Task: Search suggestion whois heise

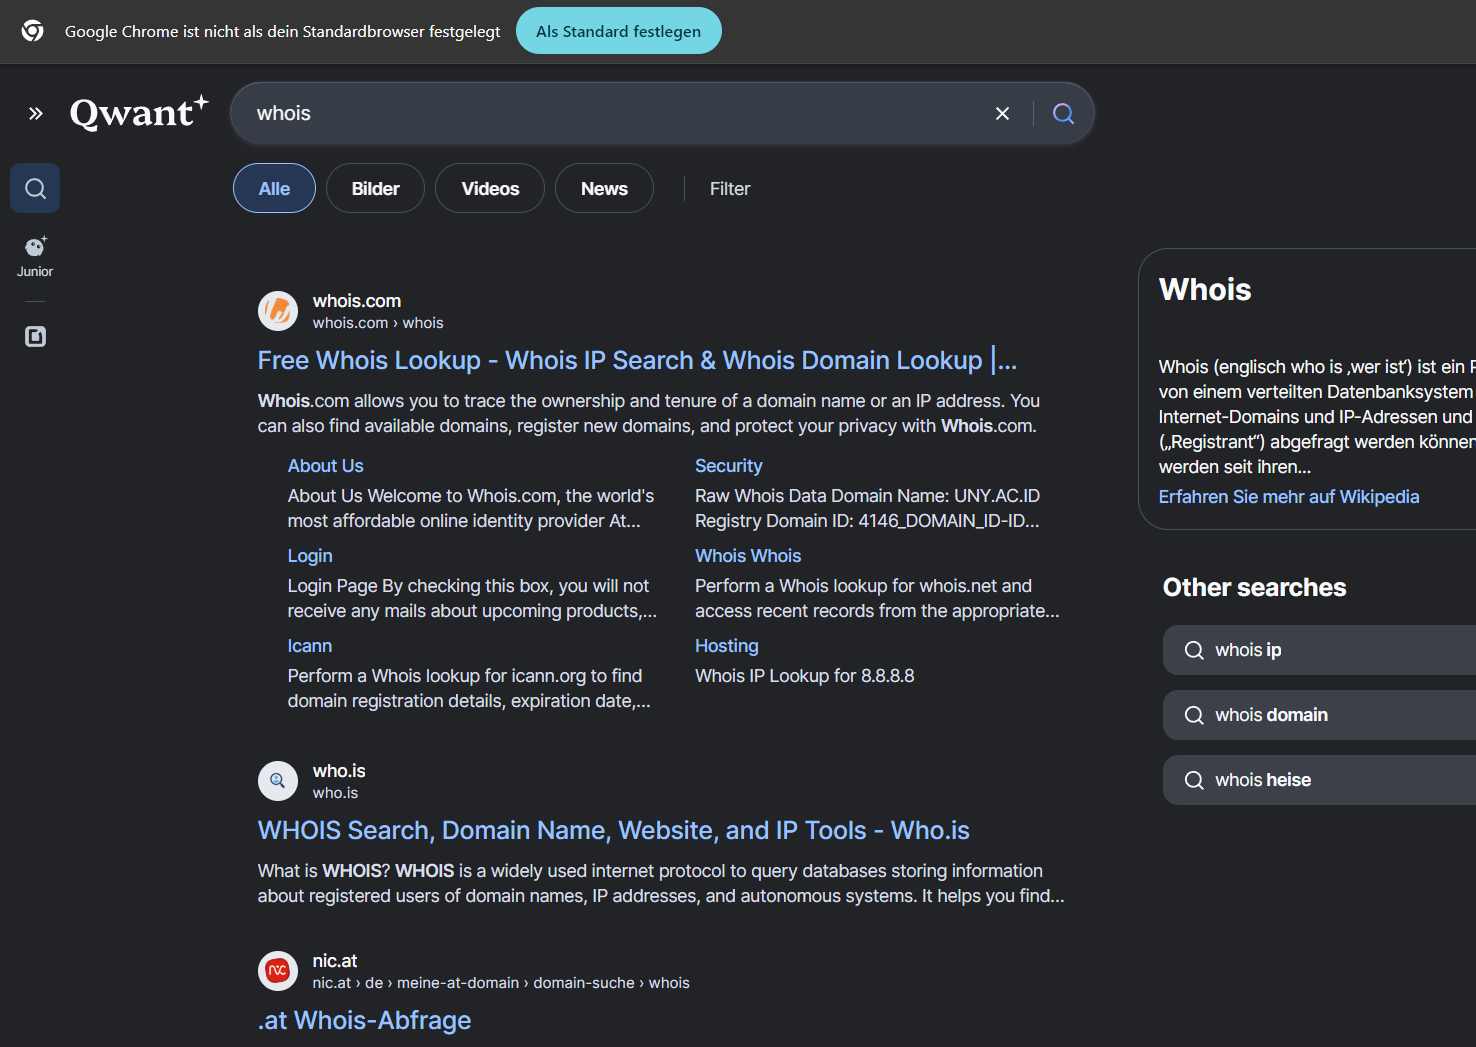Action: point(1319,780)
